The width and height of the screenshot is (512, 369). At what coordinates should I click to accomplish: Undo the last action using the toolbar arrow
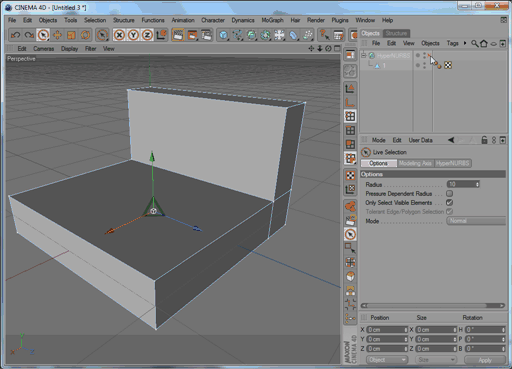pos(16,35)
